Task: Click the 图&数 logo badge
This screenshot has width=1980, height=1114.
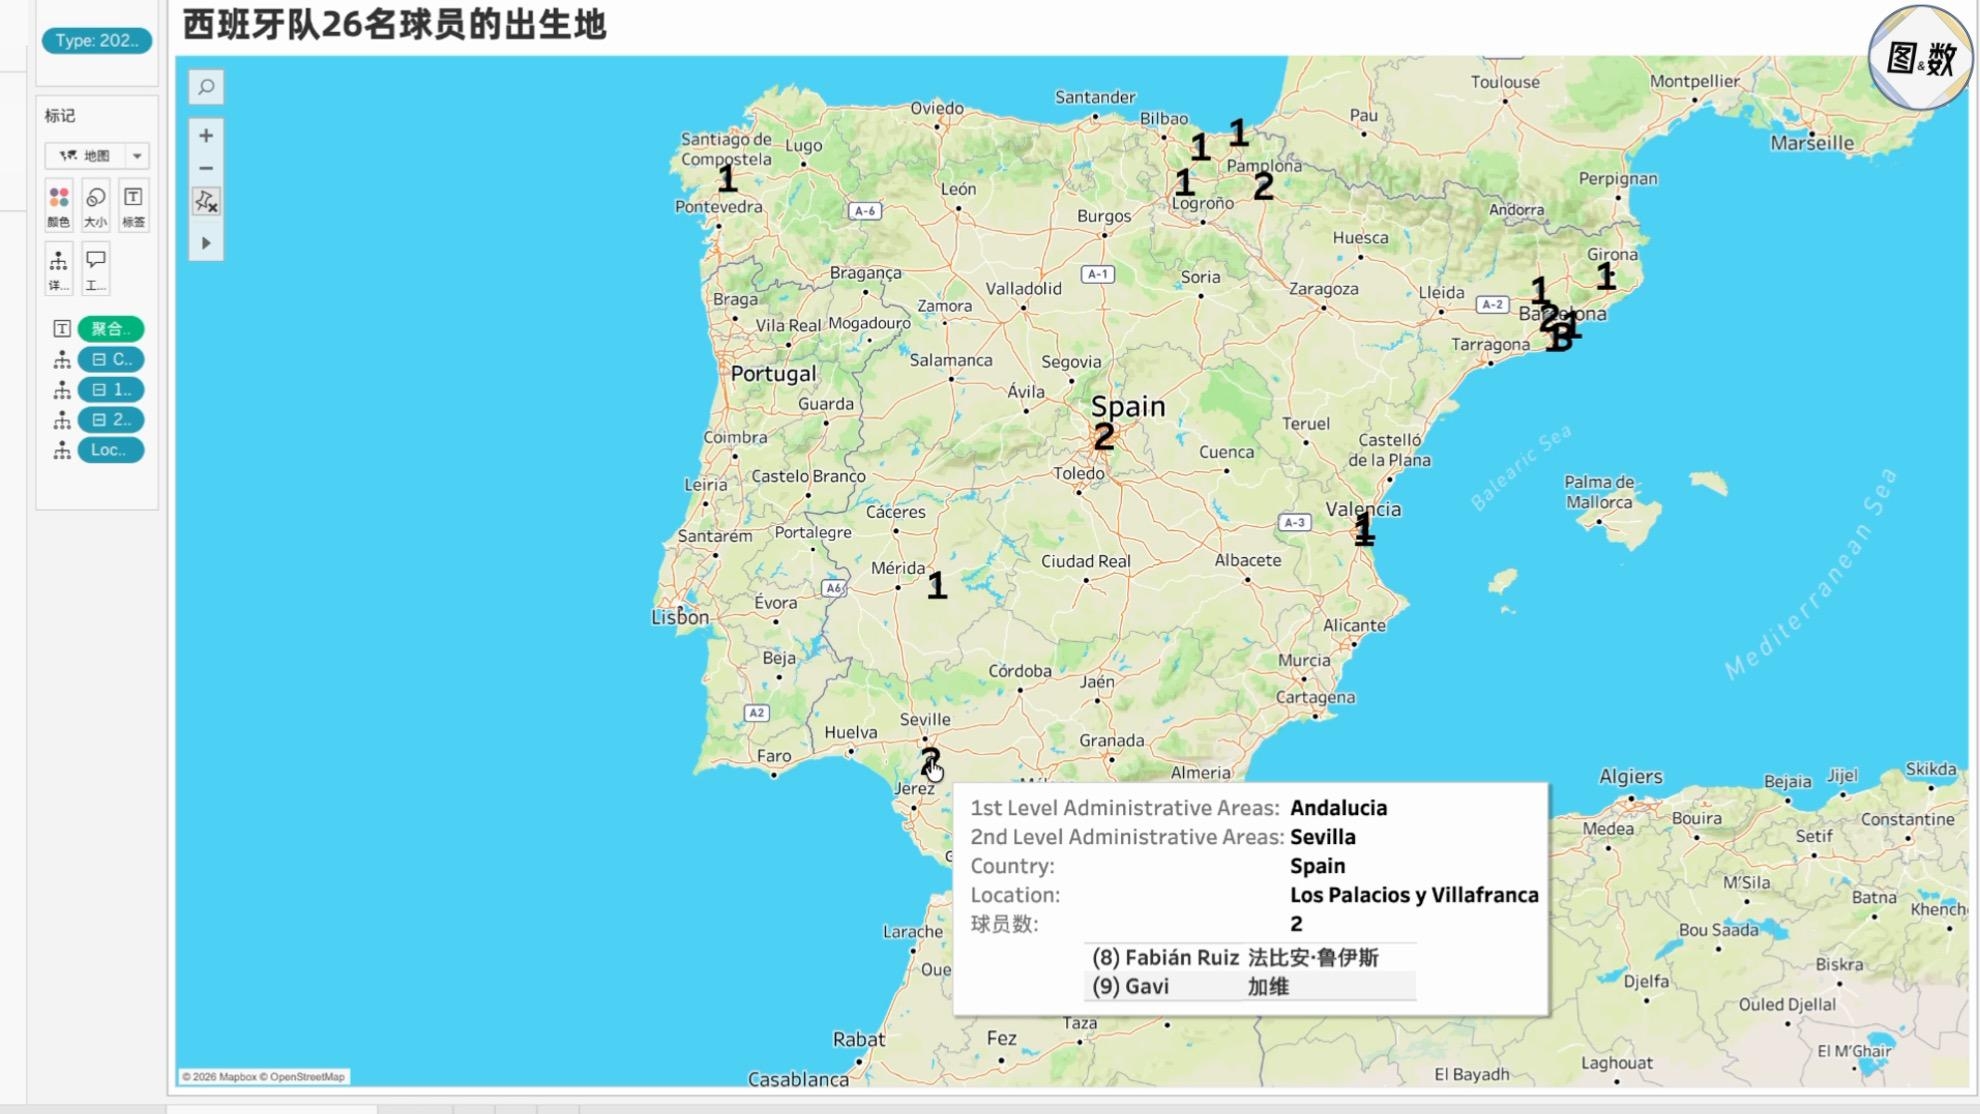Action: click(x=1919, y=58)
